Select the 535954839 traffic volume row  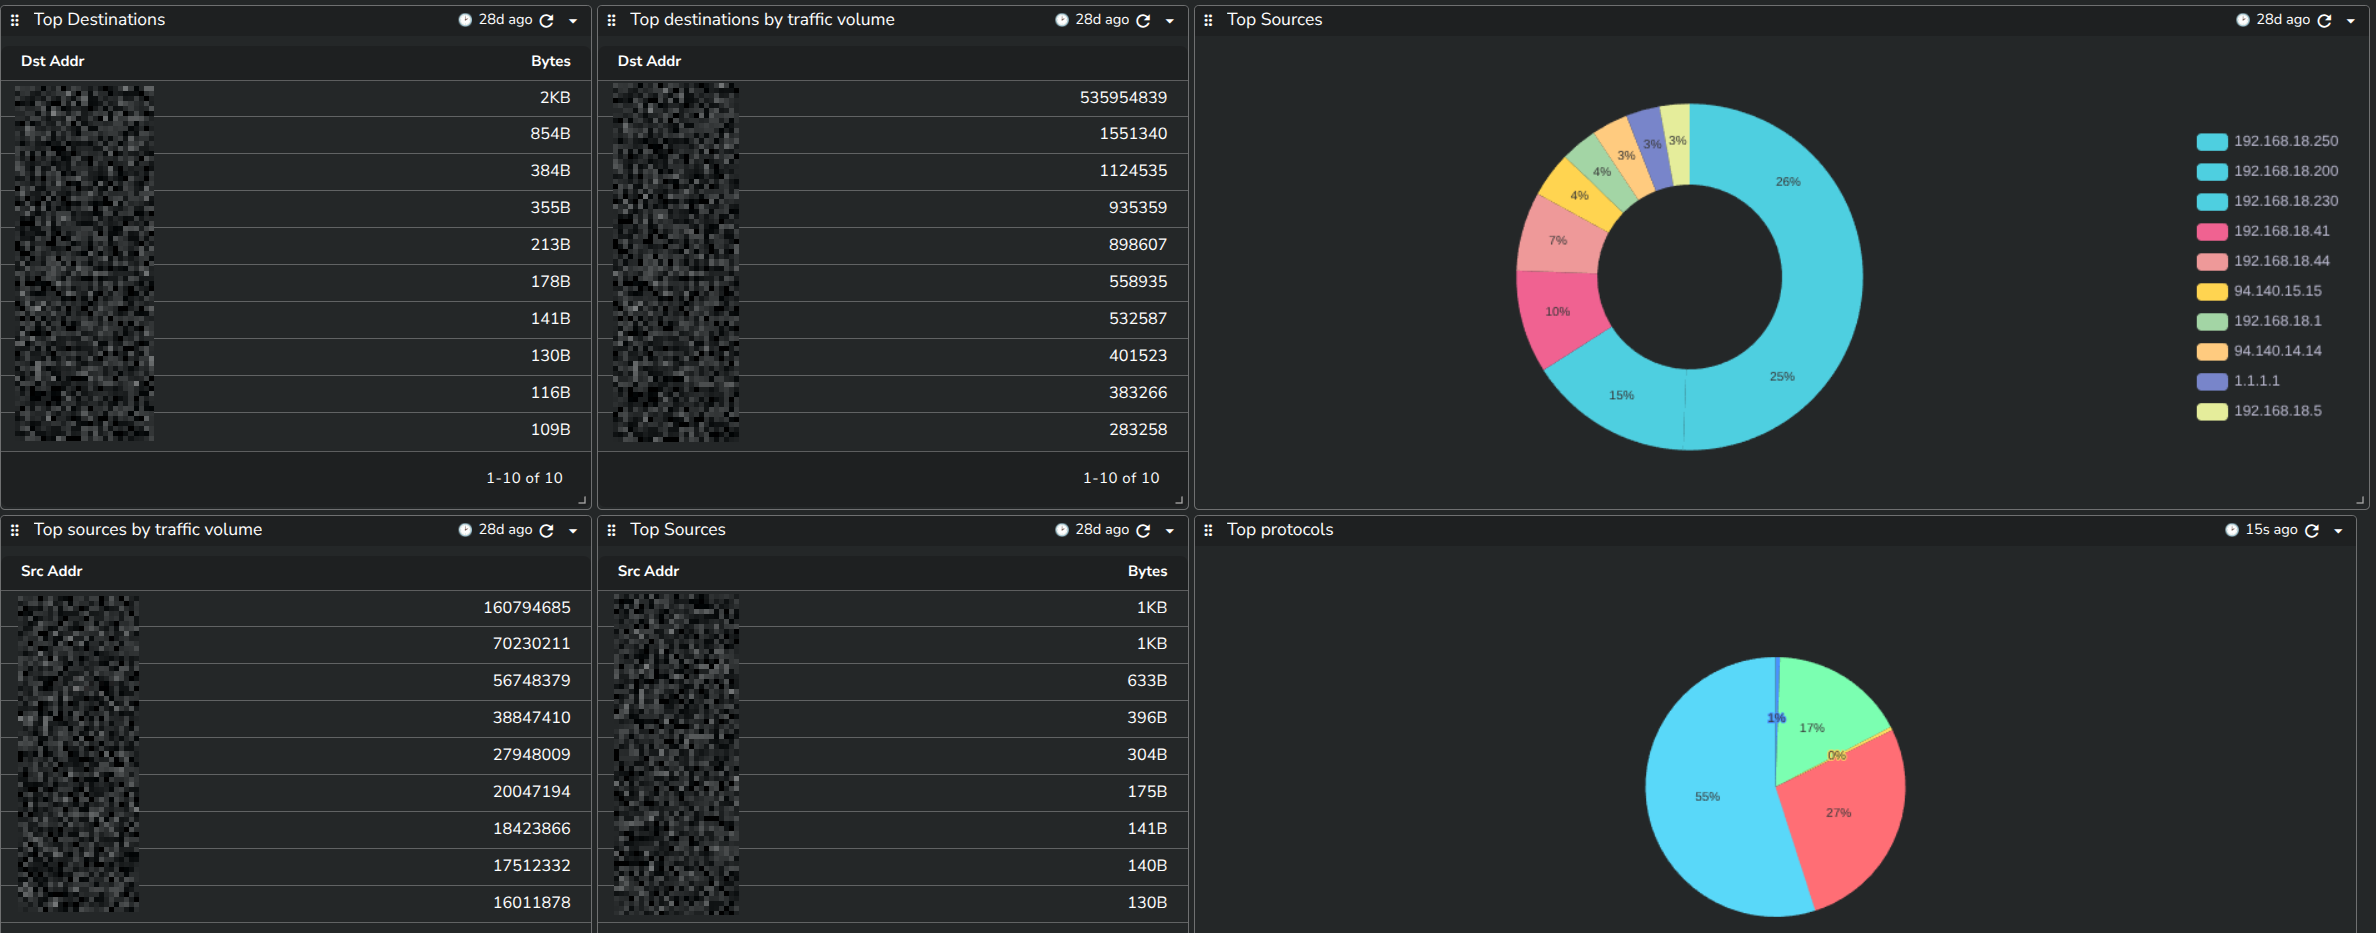[x=892, y=98]
